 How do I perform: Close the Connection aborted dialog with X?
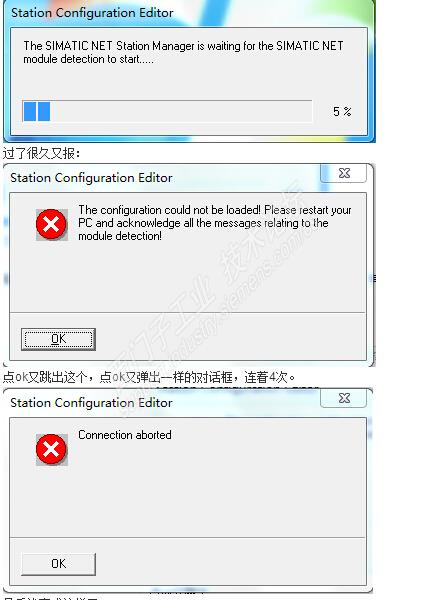pos(344,398)
